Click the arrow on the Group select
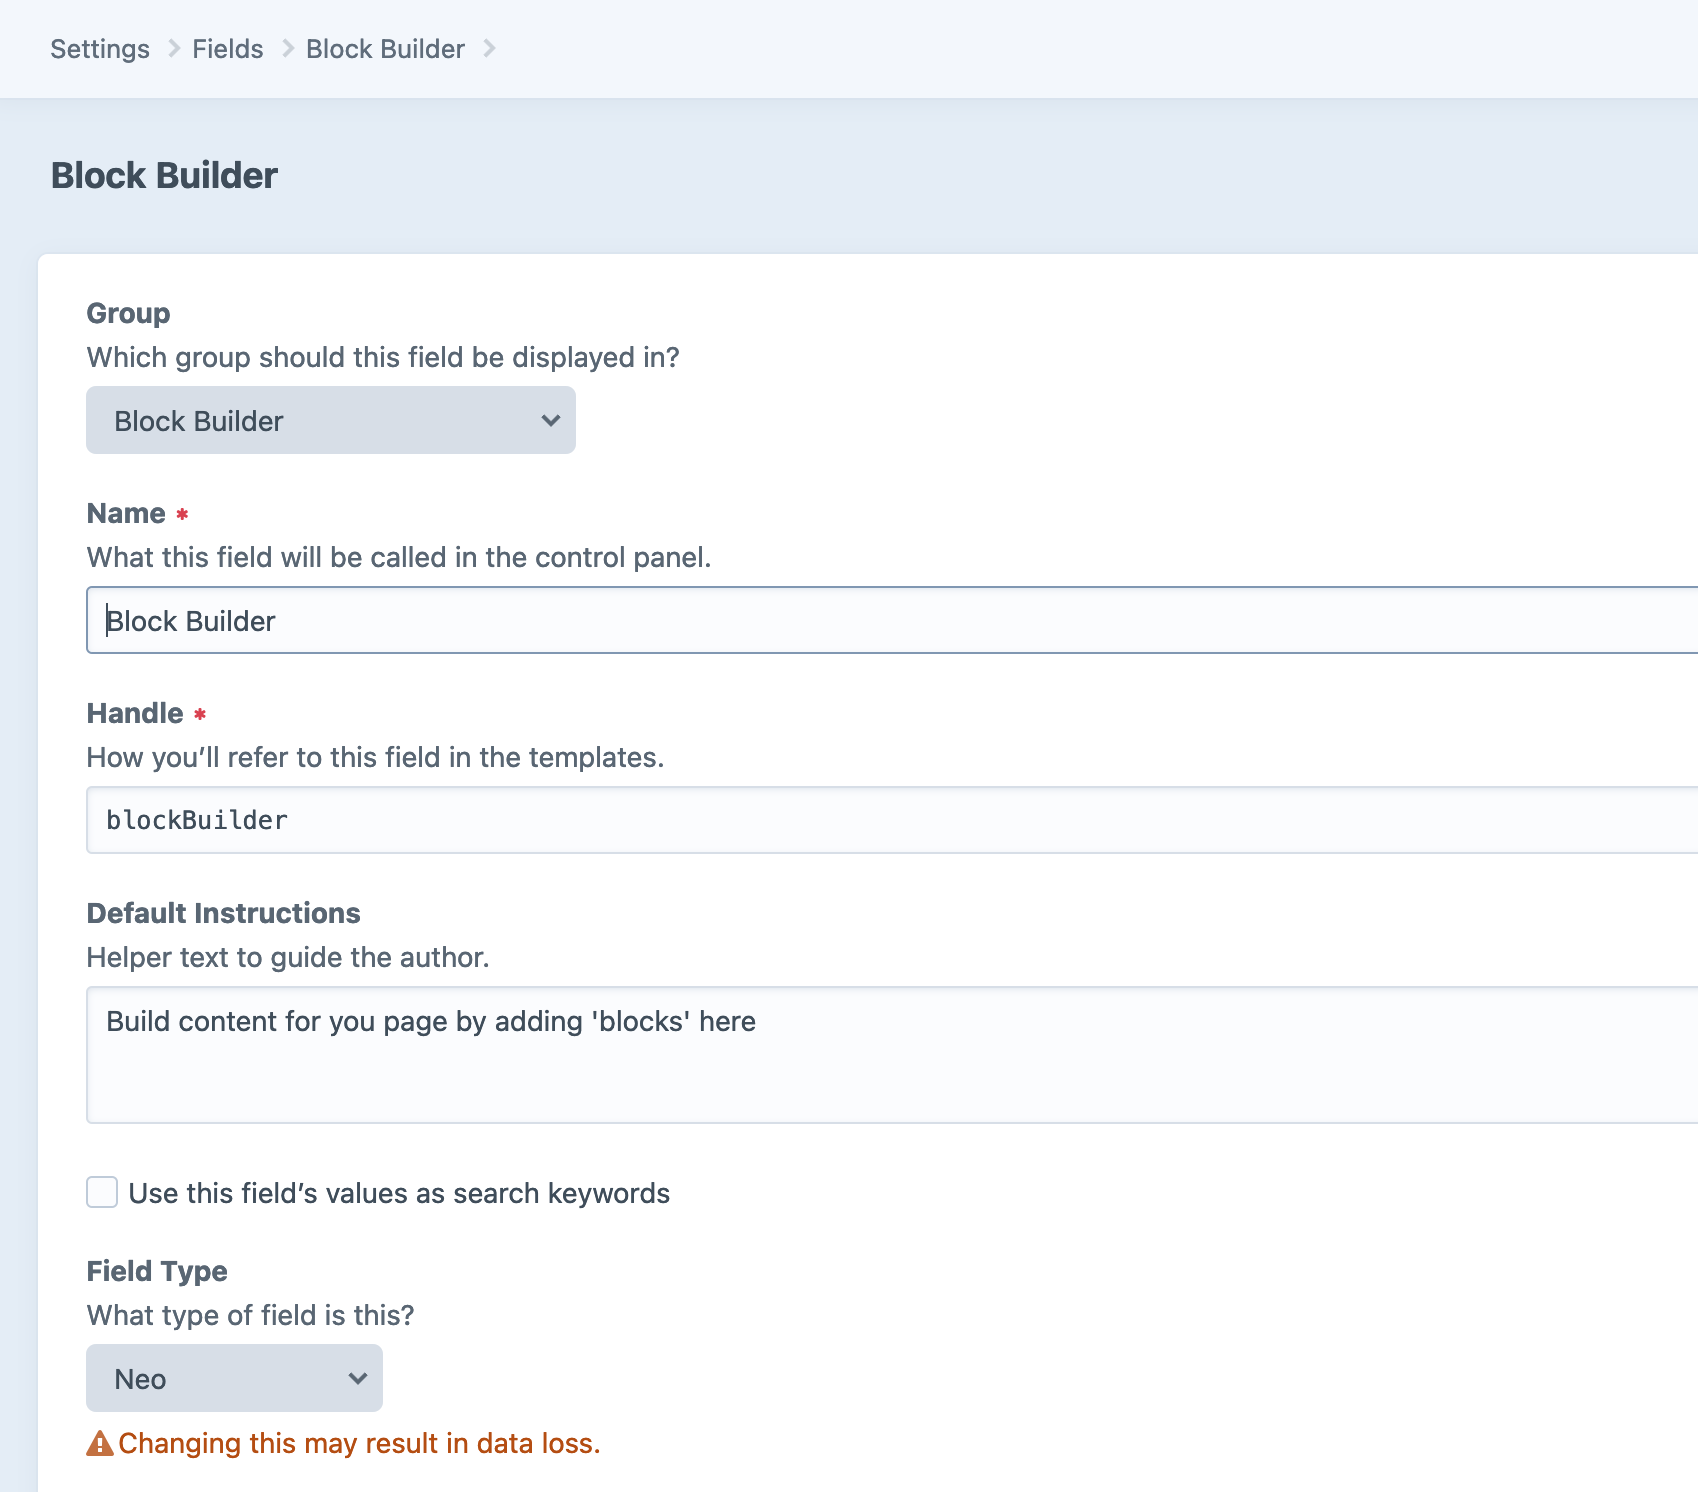1698x1492 pixels. 550,421
